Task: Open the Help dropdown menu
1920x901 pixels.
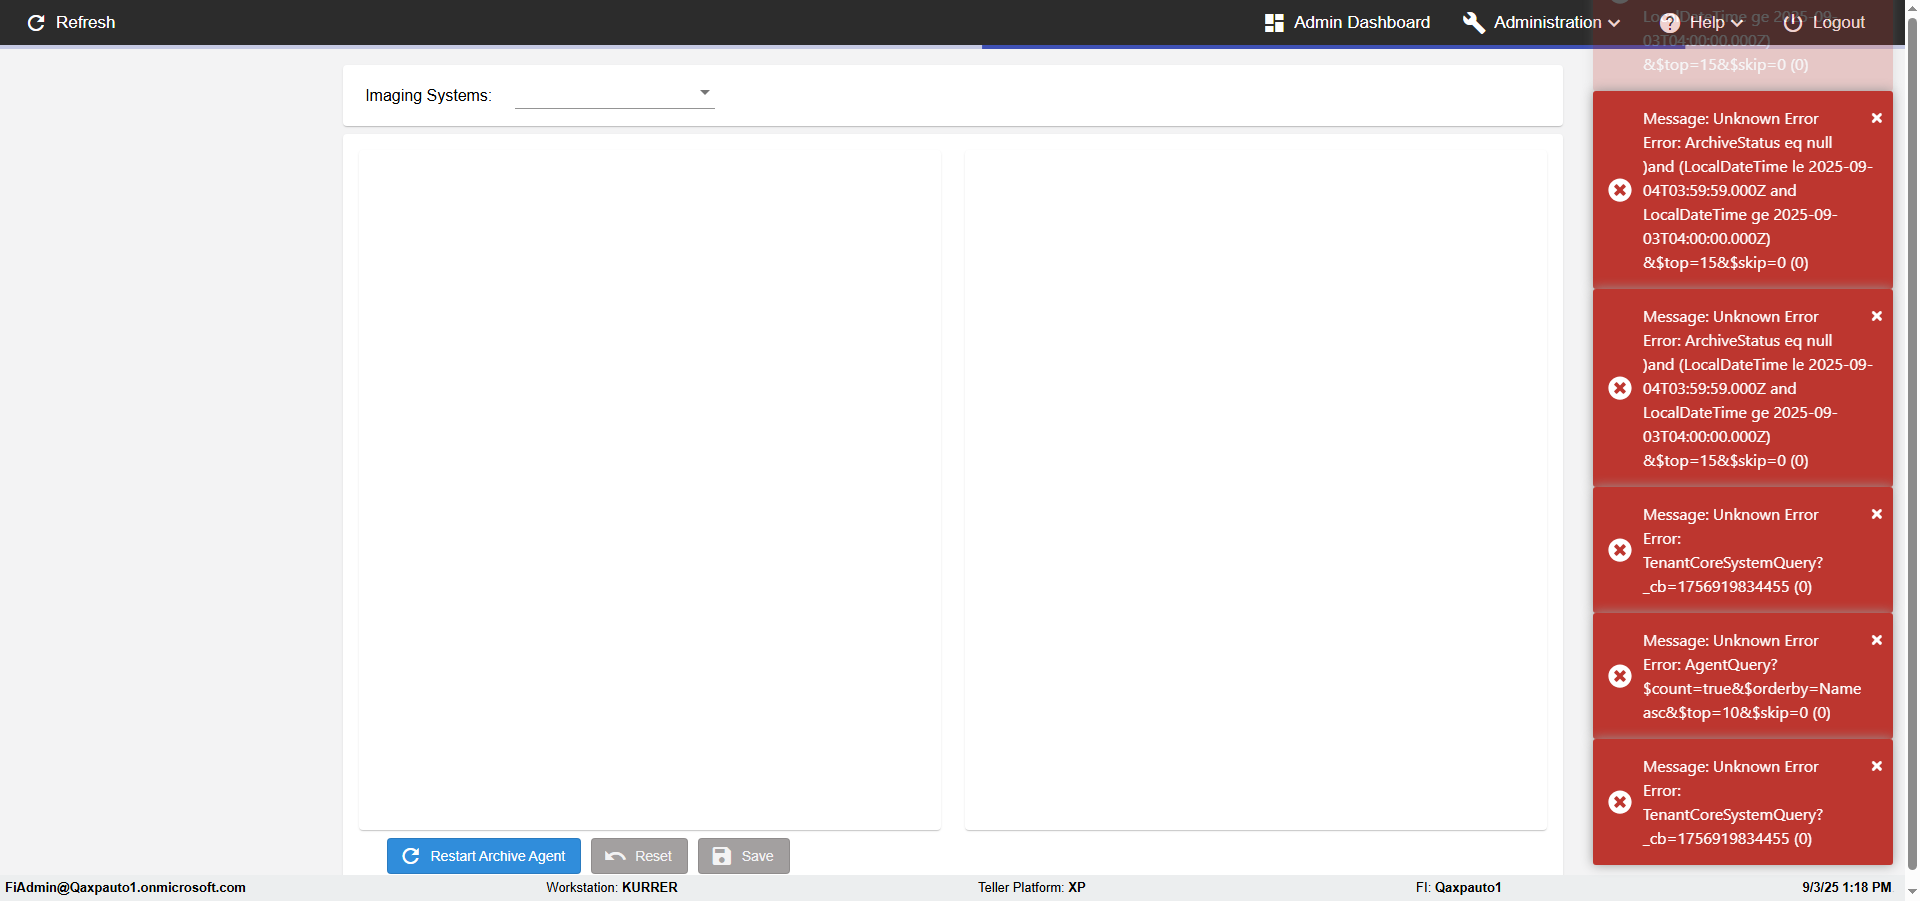Action: 1701,22
